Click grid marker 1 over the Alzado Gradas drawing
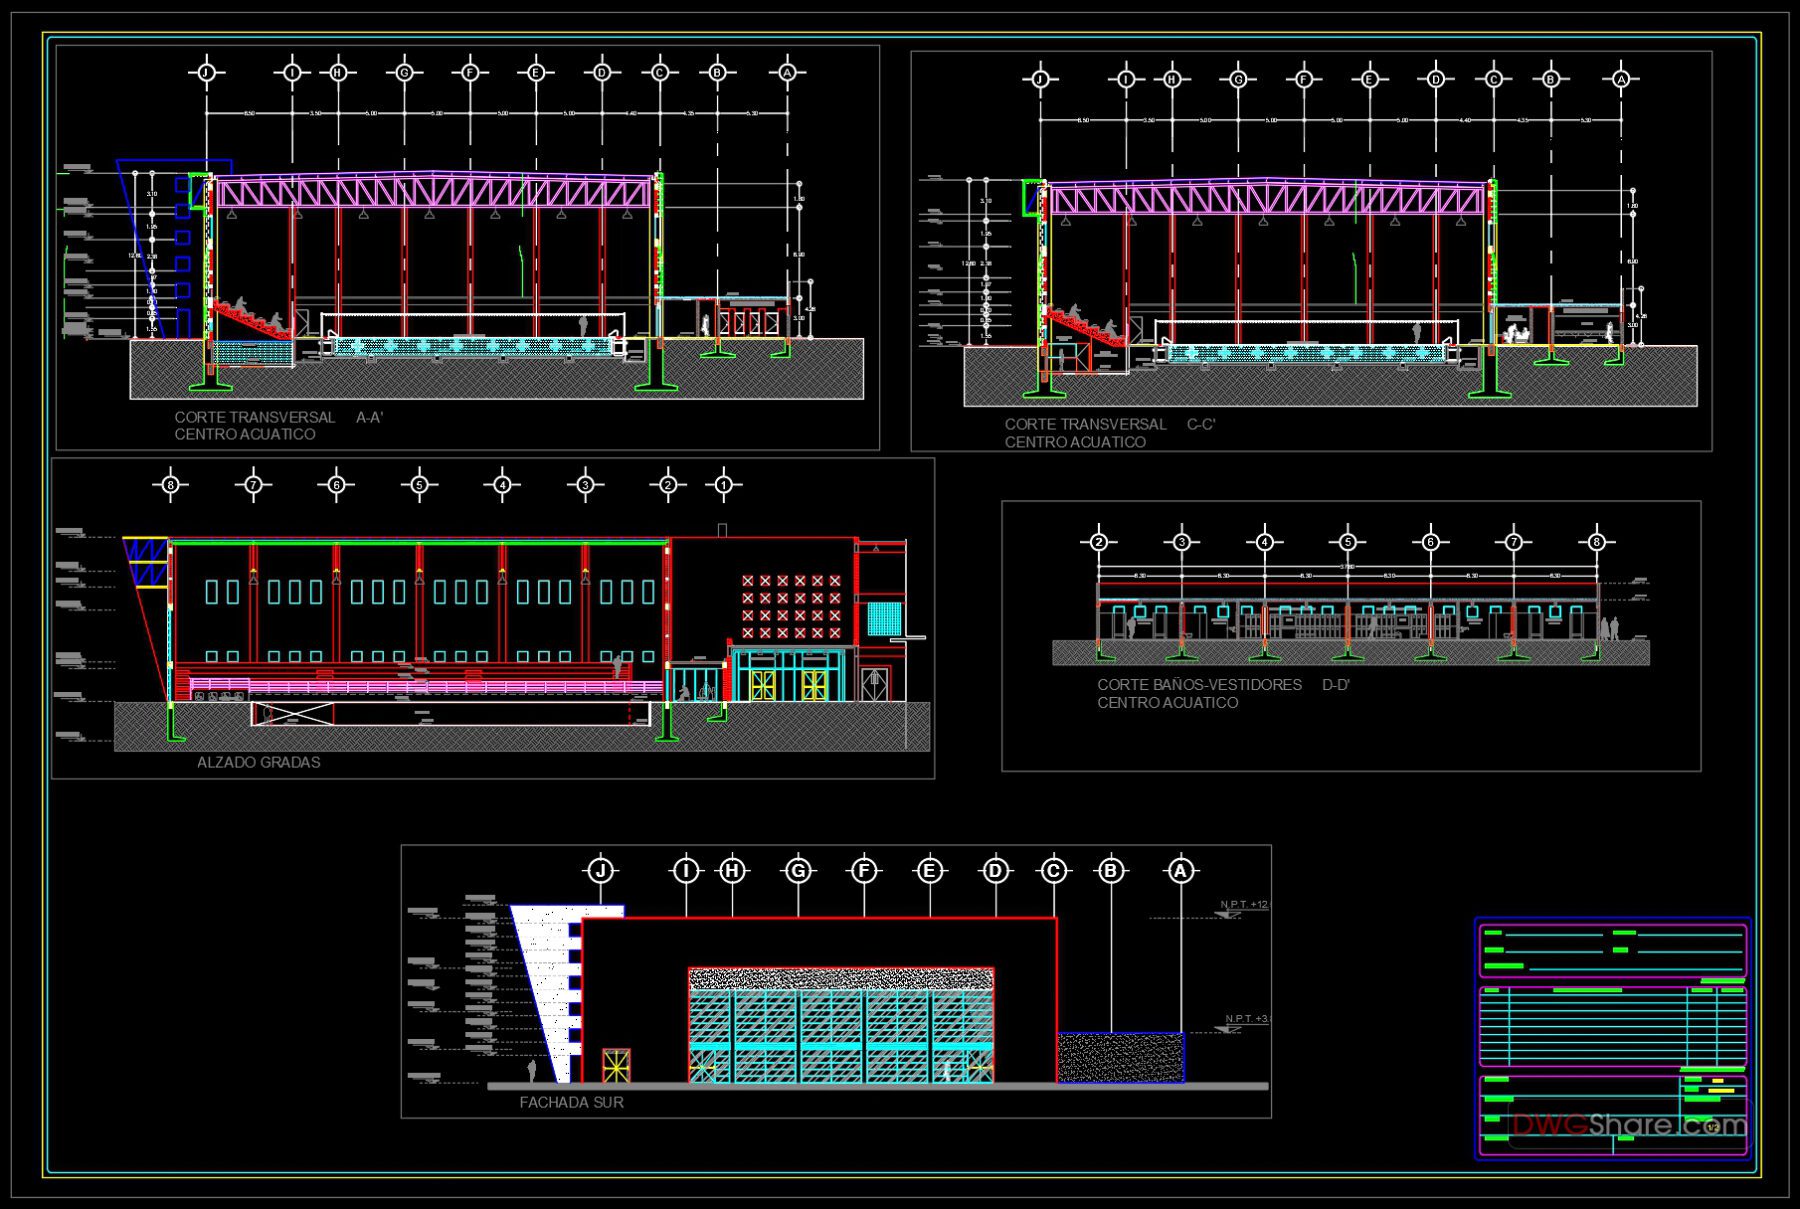The height and width of the screenshot is (1209, 1800). 723,484
